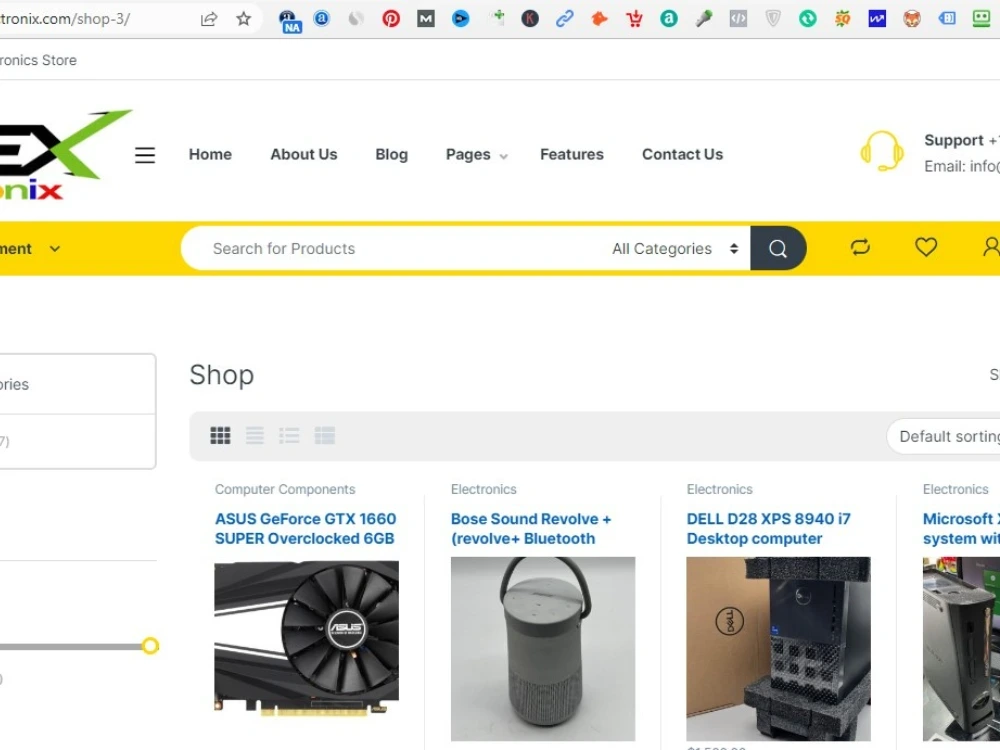Open the DELL desktop product image
This screenshot has width=1000, height=750.
click(x=779, y=649)
